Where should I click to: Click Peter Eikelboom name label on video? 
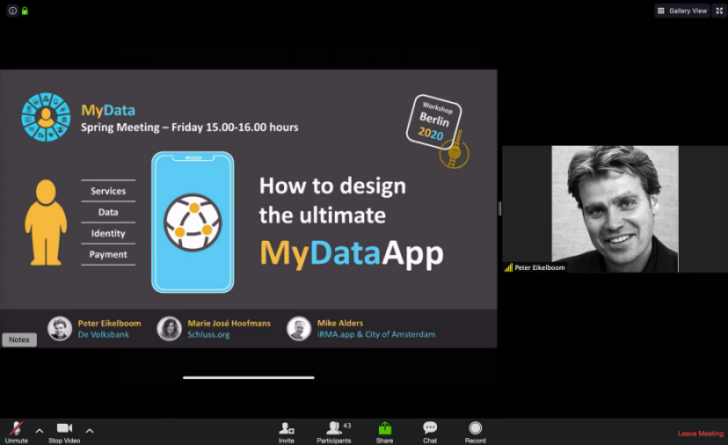pyautogui.click(x=540, y=268)
